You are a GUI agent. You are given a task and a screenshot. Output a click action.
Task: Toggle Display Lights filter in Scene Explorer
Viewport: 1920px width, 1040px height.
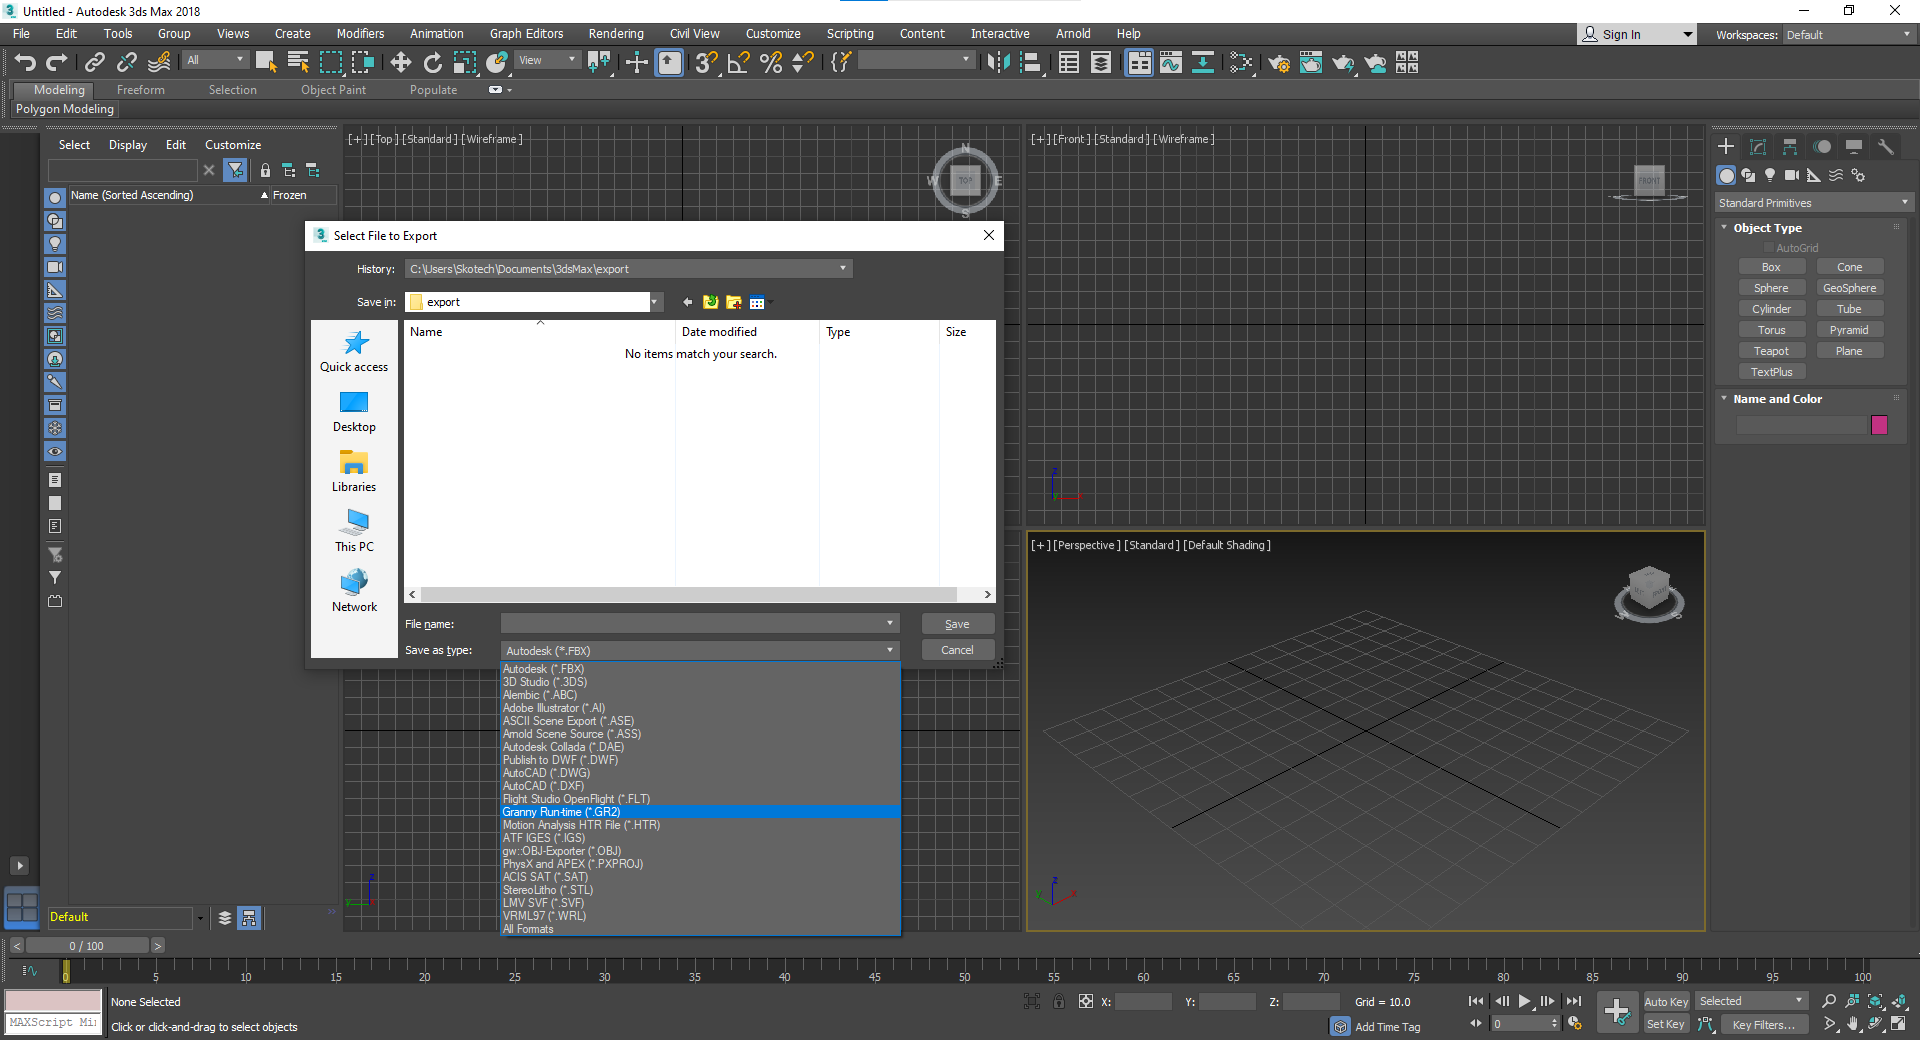coord(55,244)
